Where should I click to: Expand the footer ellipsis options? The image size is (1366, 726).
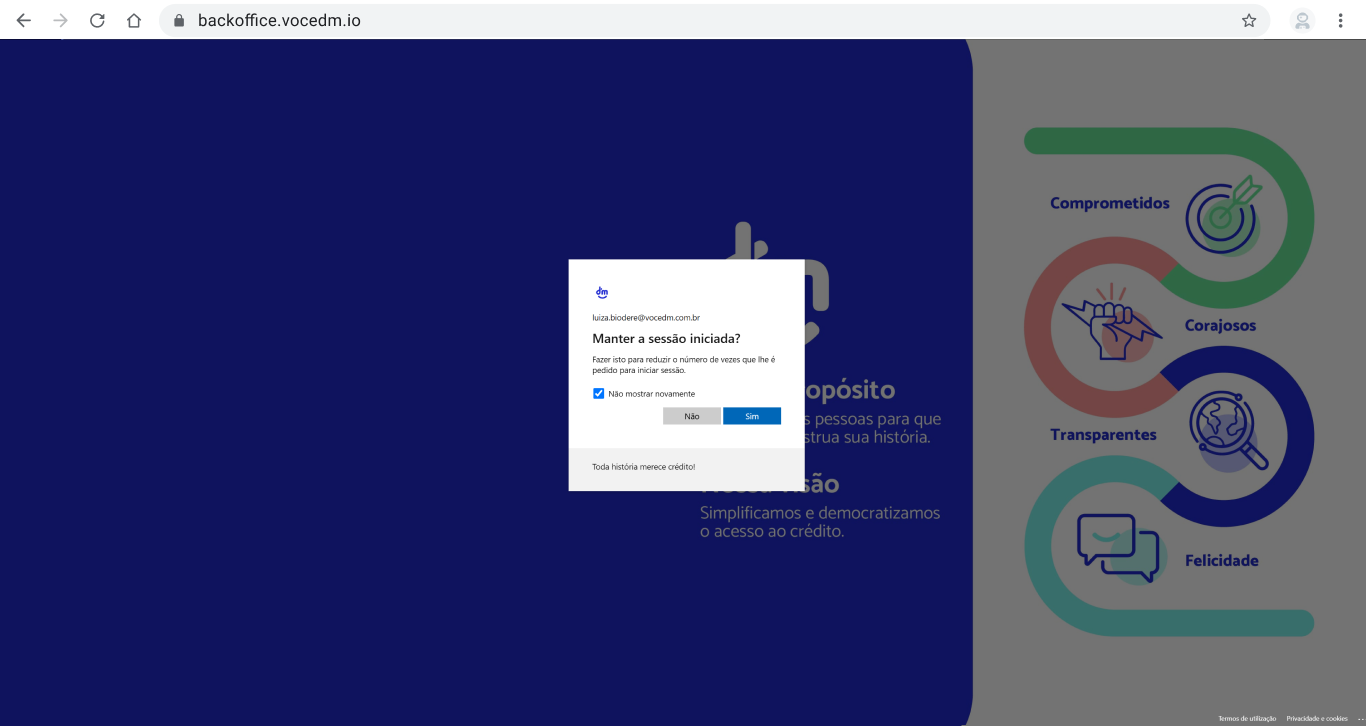1360,718
